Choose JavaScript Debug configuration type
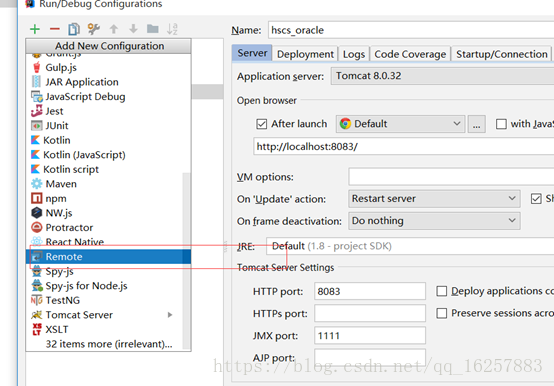554x386 pixels. pos(108,96)
